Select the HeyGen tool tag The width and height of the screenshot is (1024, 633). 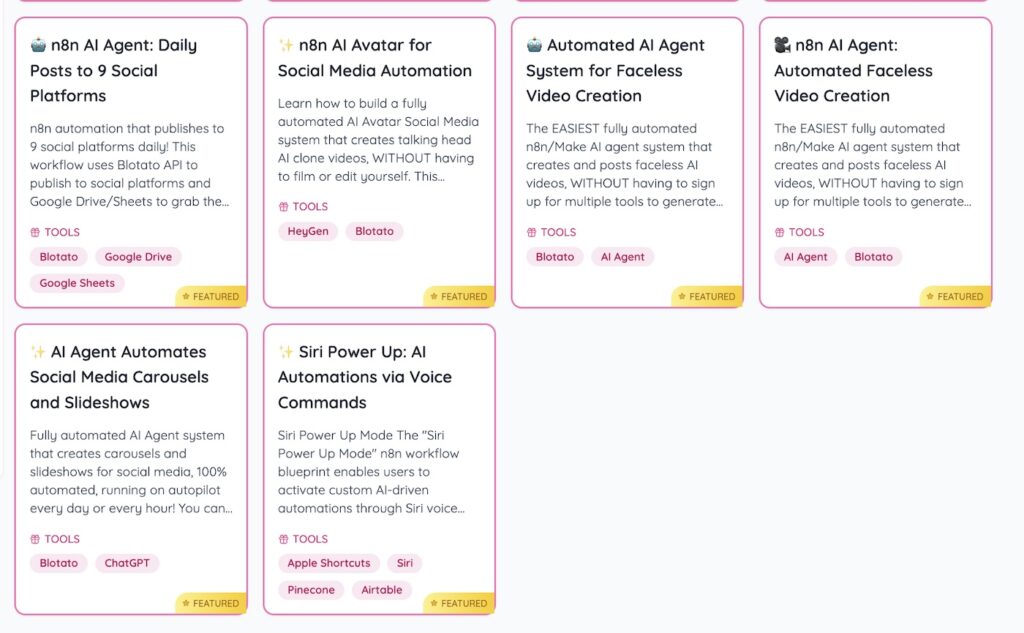pyautogui.click(x=308, y=231)
